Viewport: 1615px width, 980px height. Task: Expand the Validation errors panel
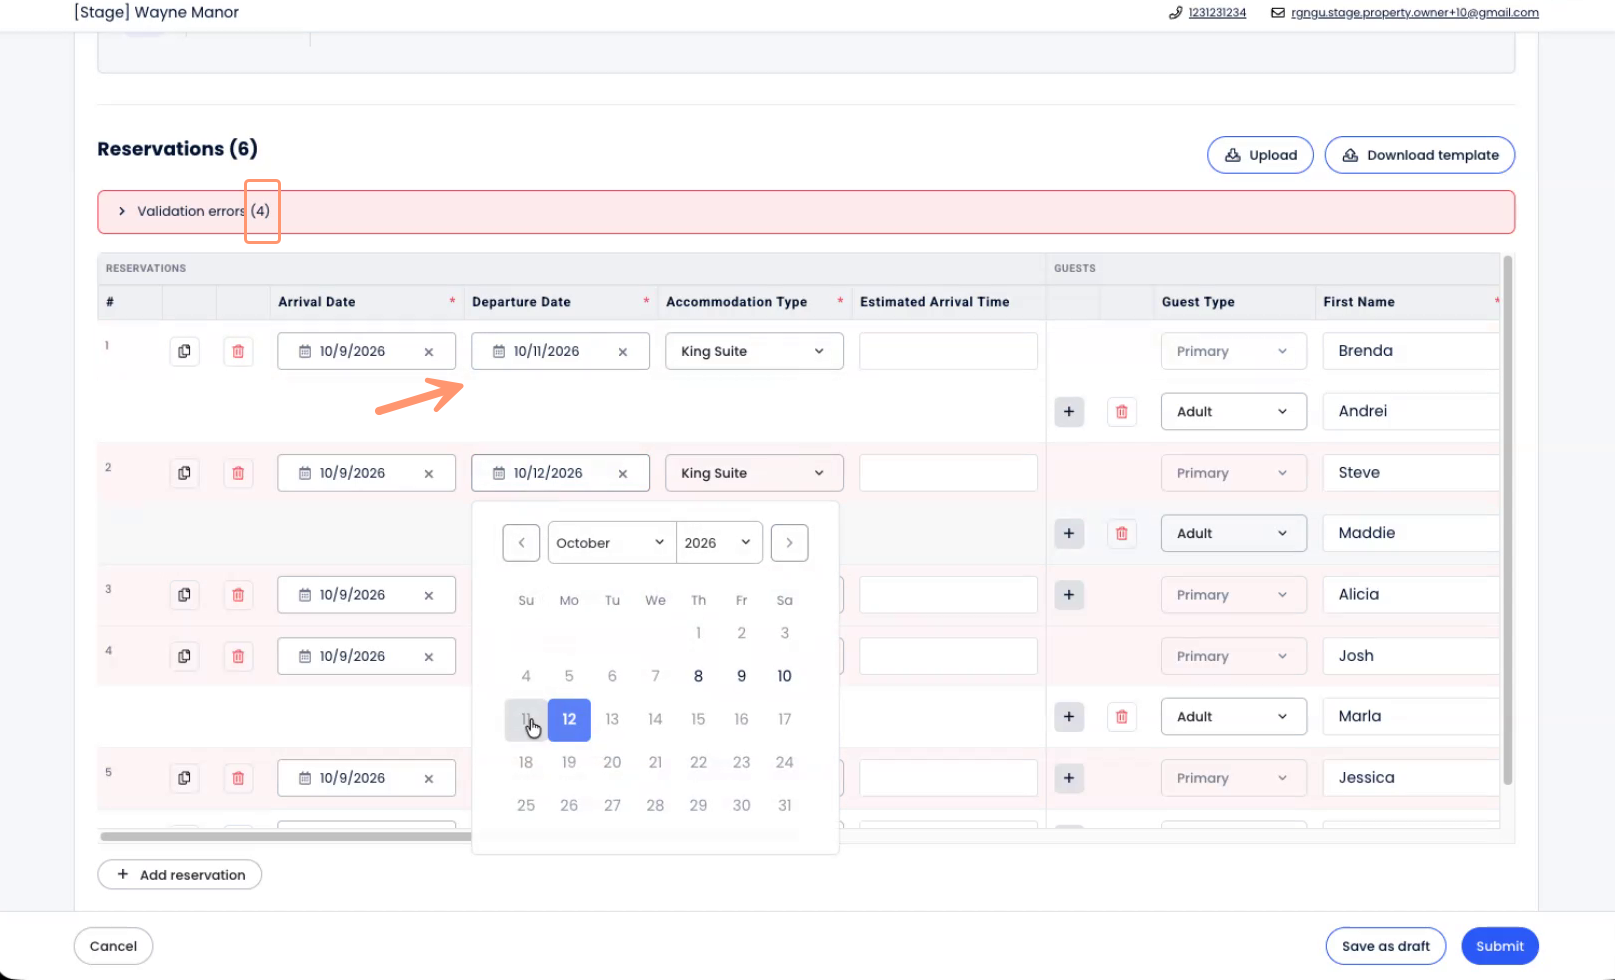point(122,211)
